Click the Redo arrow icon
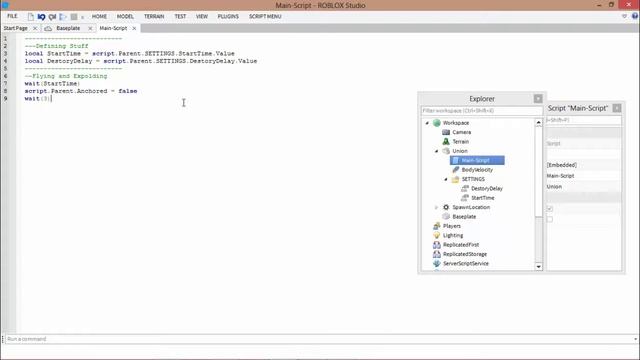 (52, 17)
